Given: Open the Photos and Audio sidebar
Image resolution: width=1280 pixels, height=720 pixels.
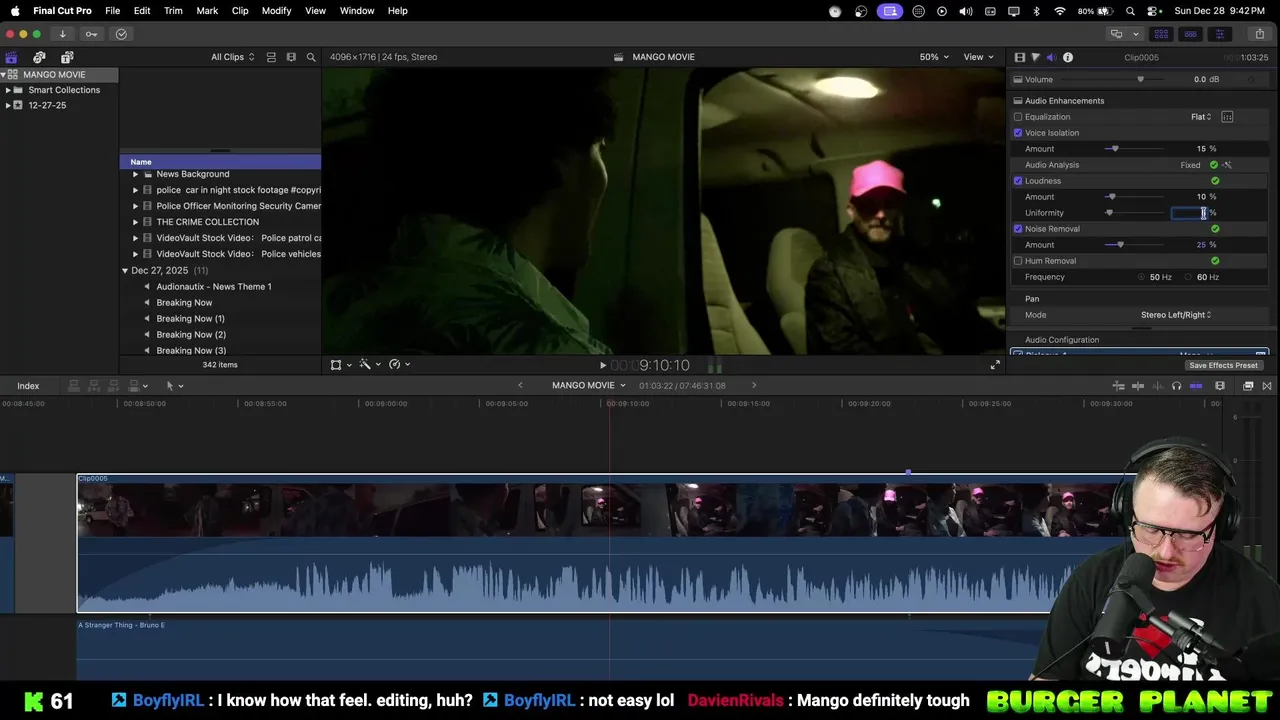Looking at the screenshot, I should 39,57.
